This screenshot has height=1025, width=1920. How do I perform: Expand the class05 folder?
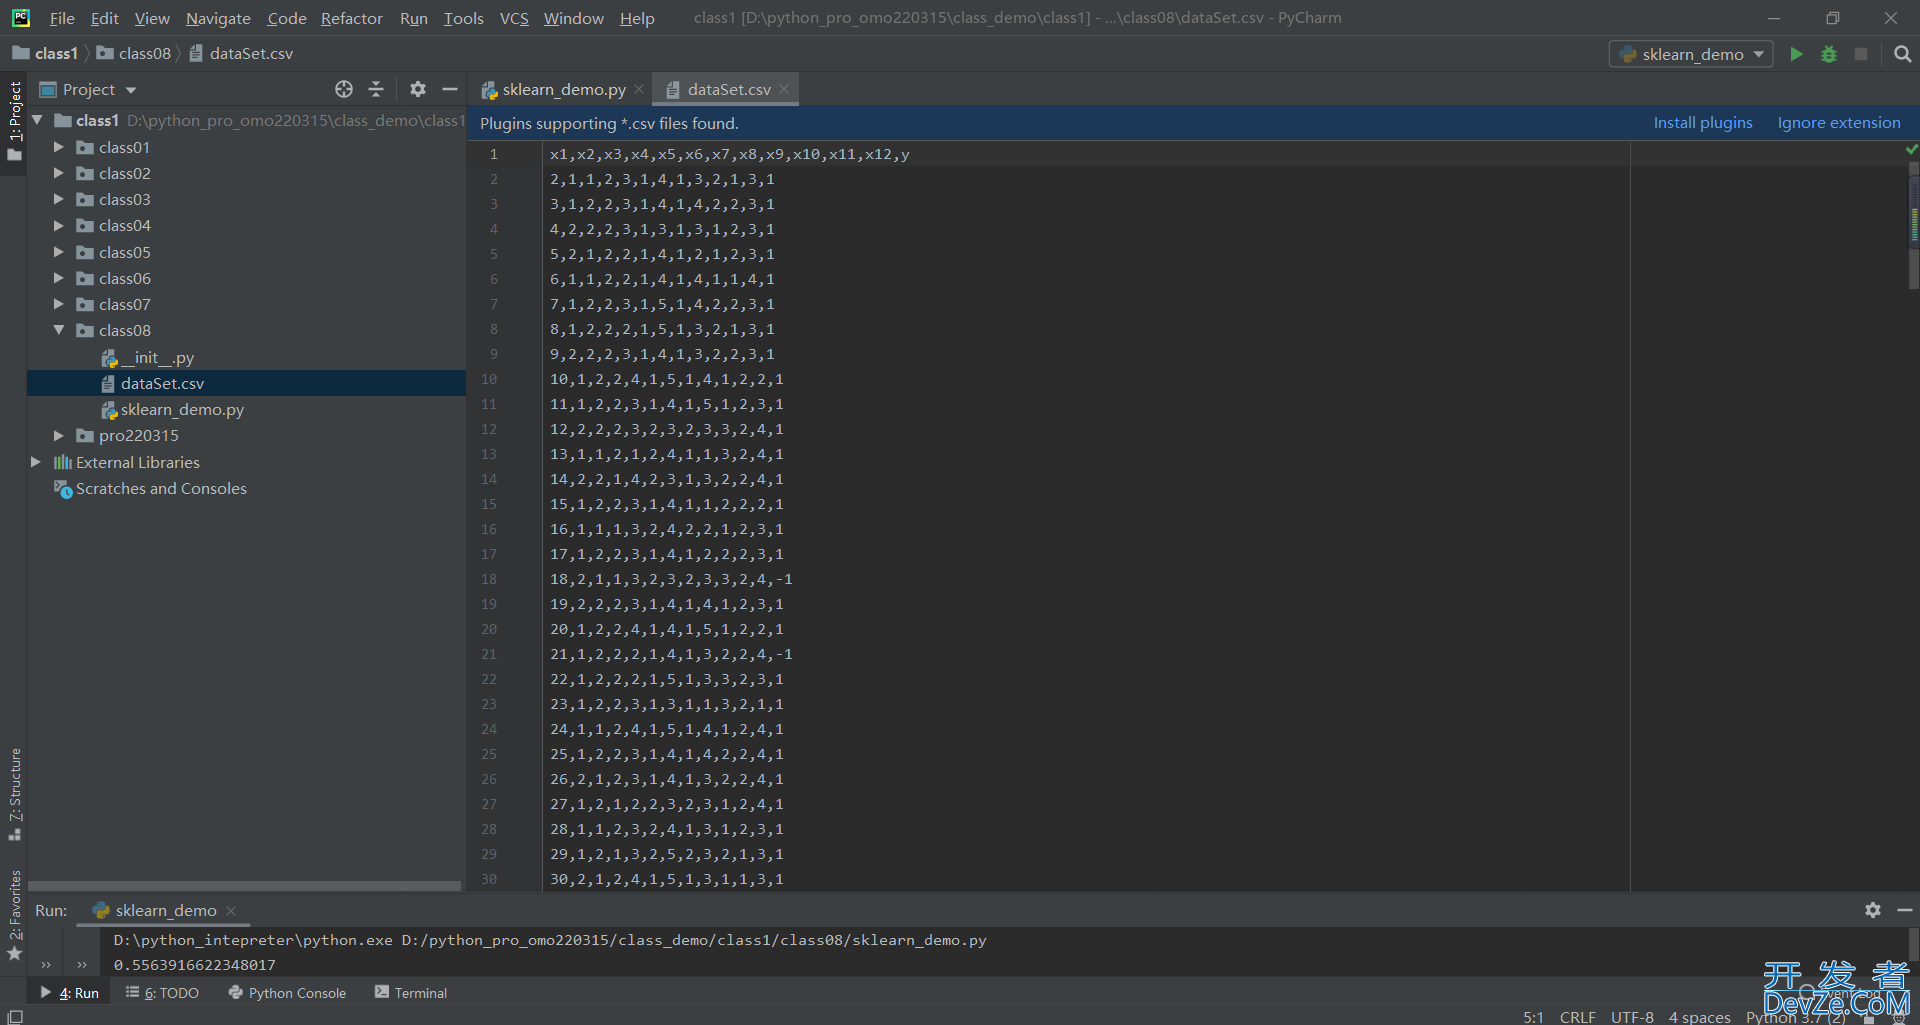(x=59, y=252)
